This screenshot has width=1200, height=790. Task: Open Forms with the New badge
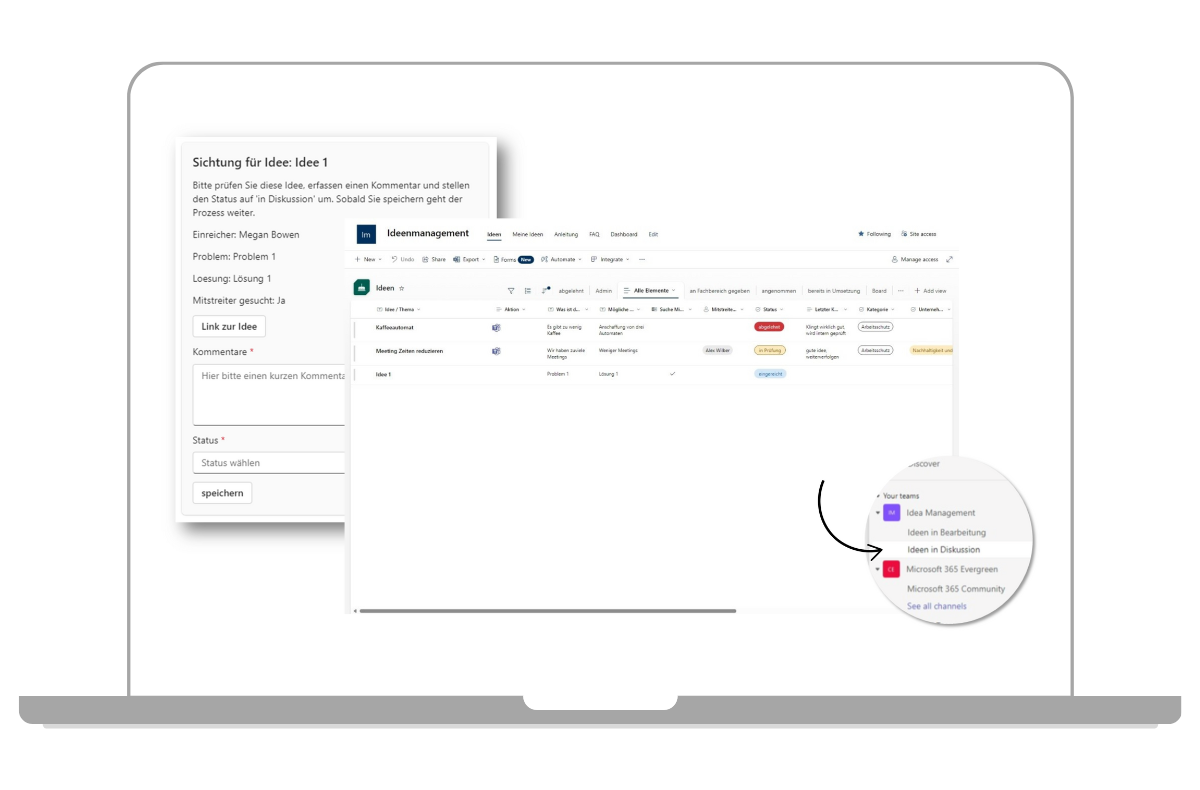tap(515, 259)
